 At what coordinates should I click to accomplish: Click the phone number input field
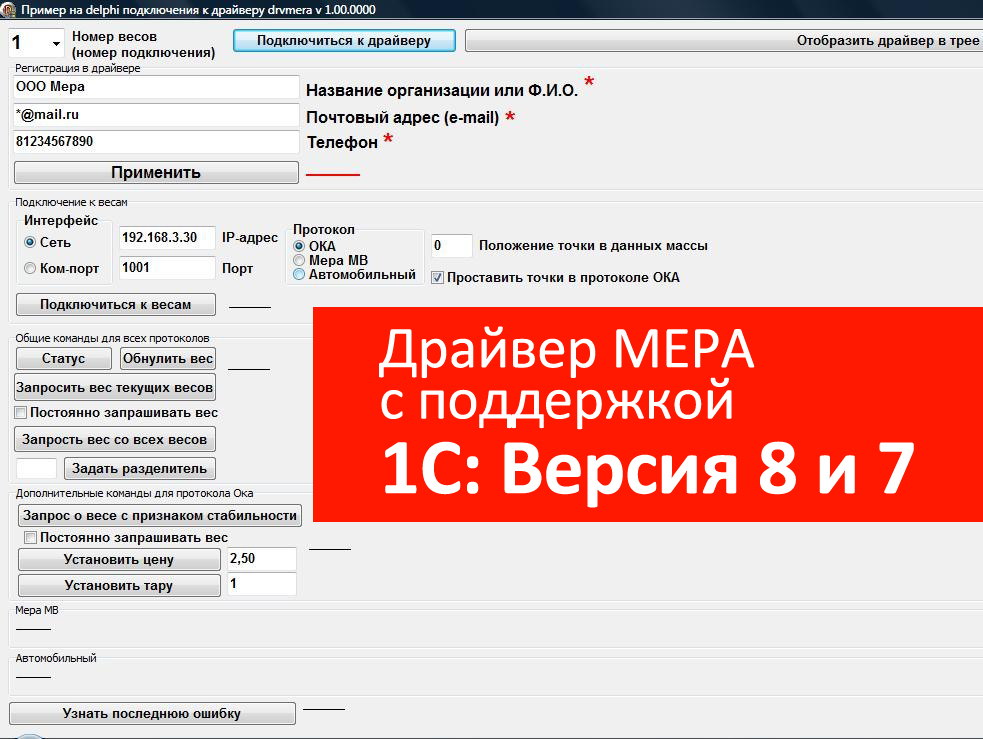coord(157,142)
